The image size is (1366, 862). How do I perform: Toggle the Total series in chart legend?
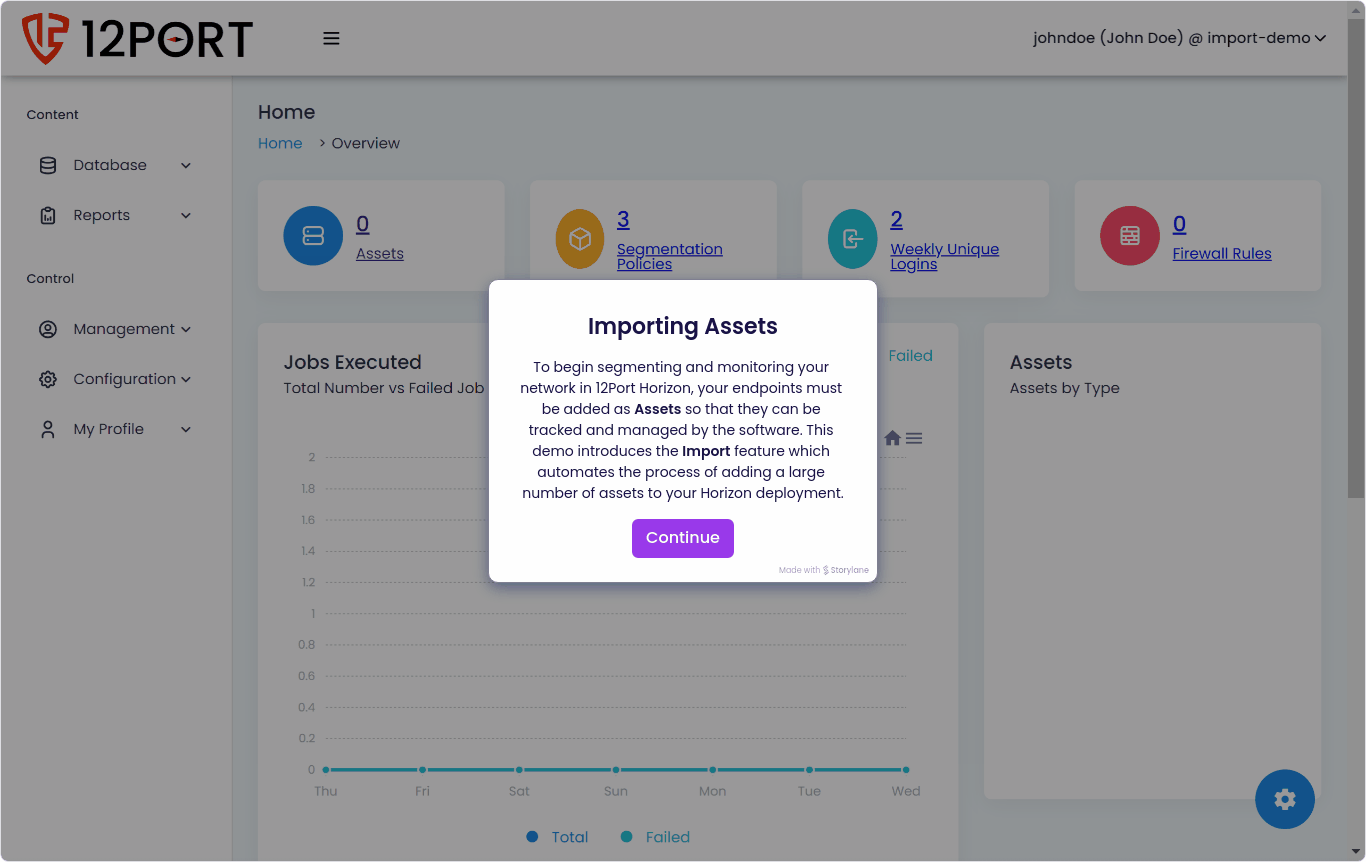558,837
